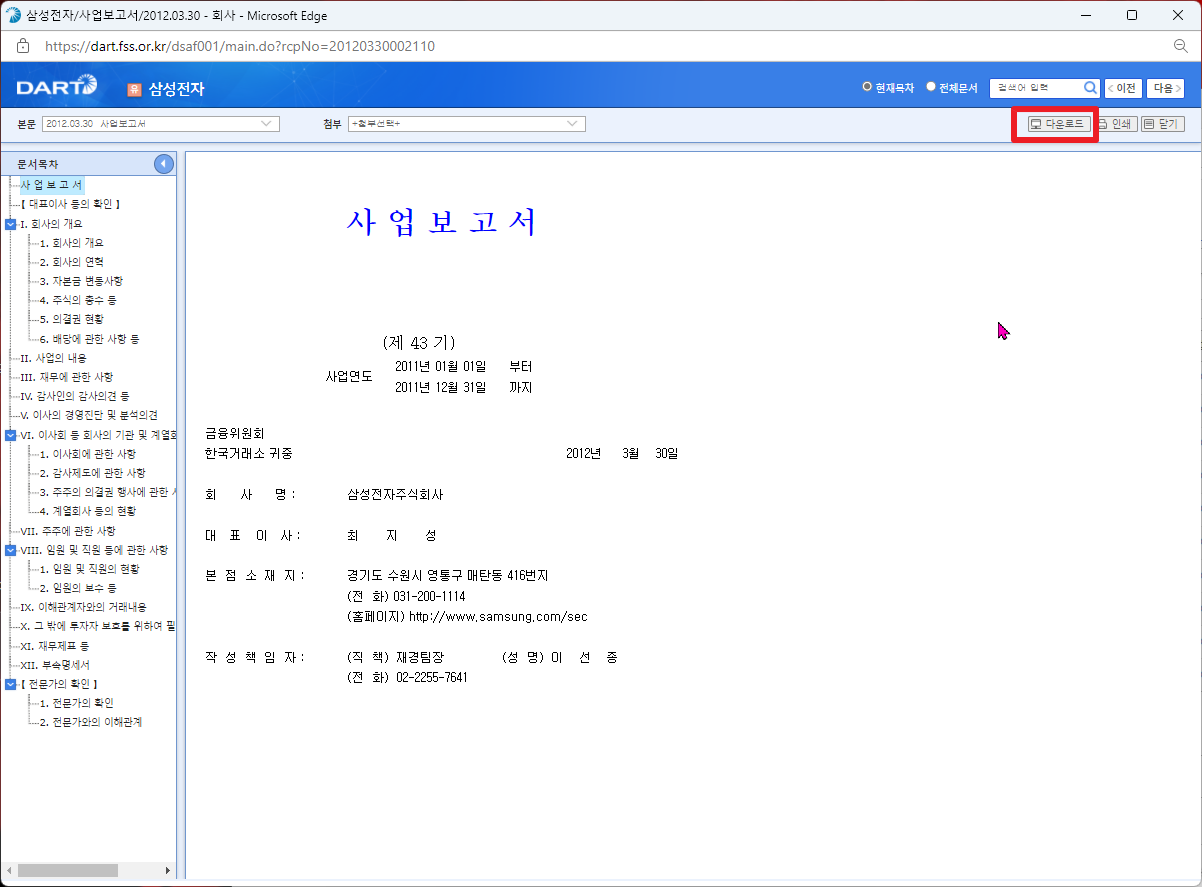
Task: Collapse the 전문가의 확인 tree node
Action: pos(10,684)
